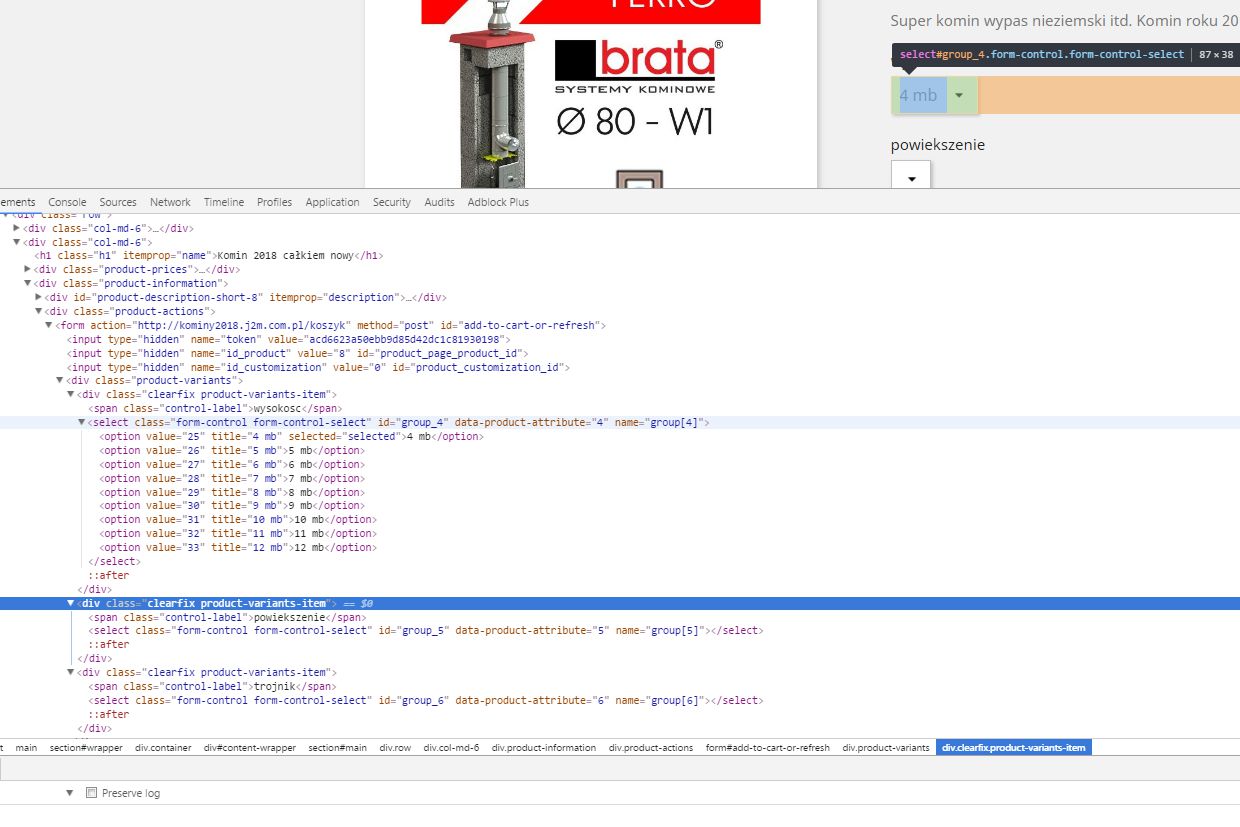Click the div.col-md-6 breadcrumb
Viewport: 1240px width, 827px height.
pos(451,748)
